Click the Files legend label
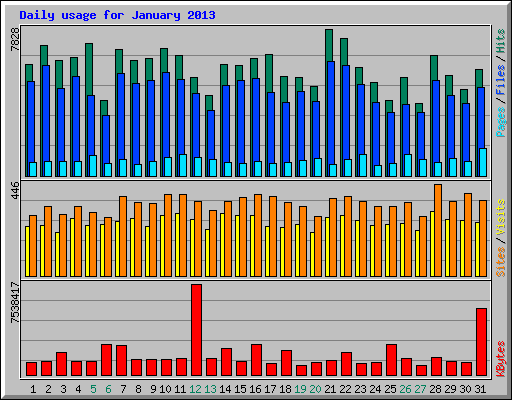Screen dimensions: 512x400 tap(500, 80)
